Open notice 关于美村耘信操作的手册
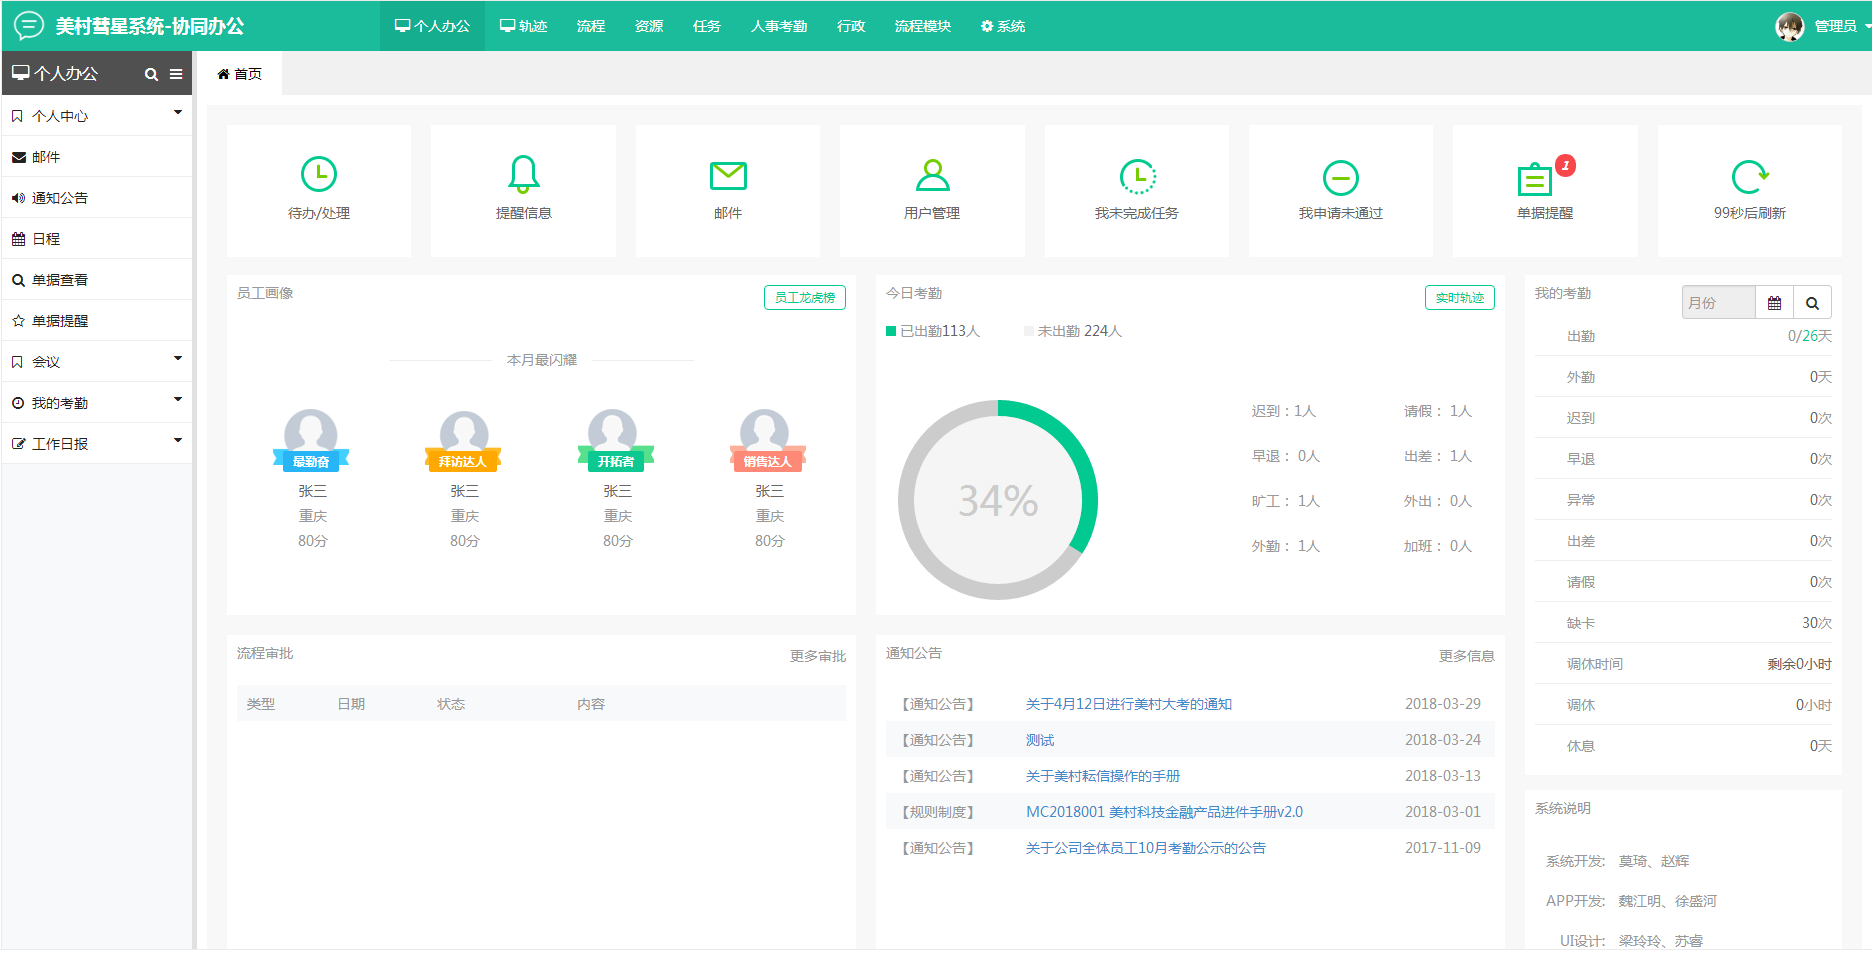1872x953 pixels. click(x=1103, y=776)
